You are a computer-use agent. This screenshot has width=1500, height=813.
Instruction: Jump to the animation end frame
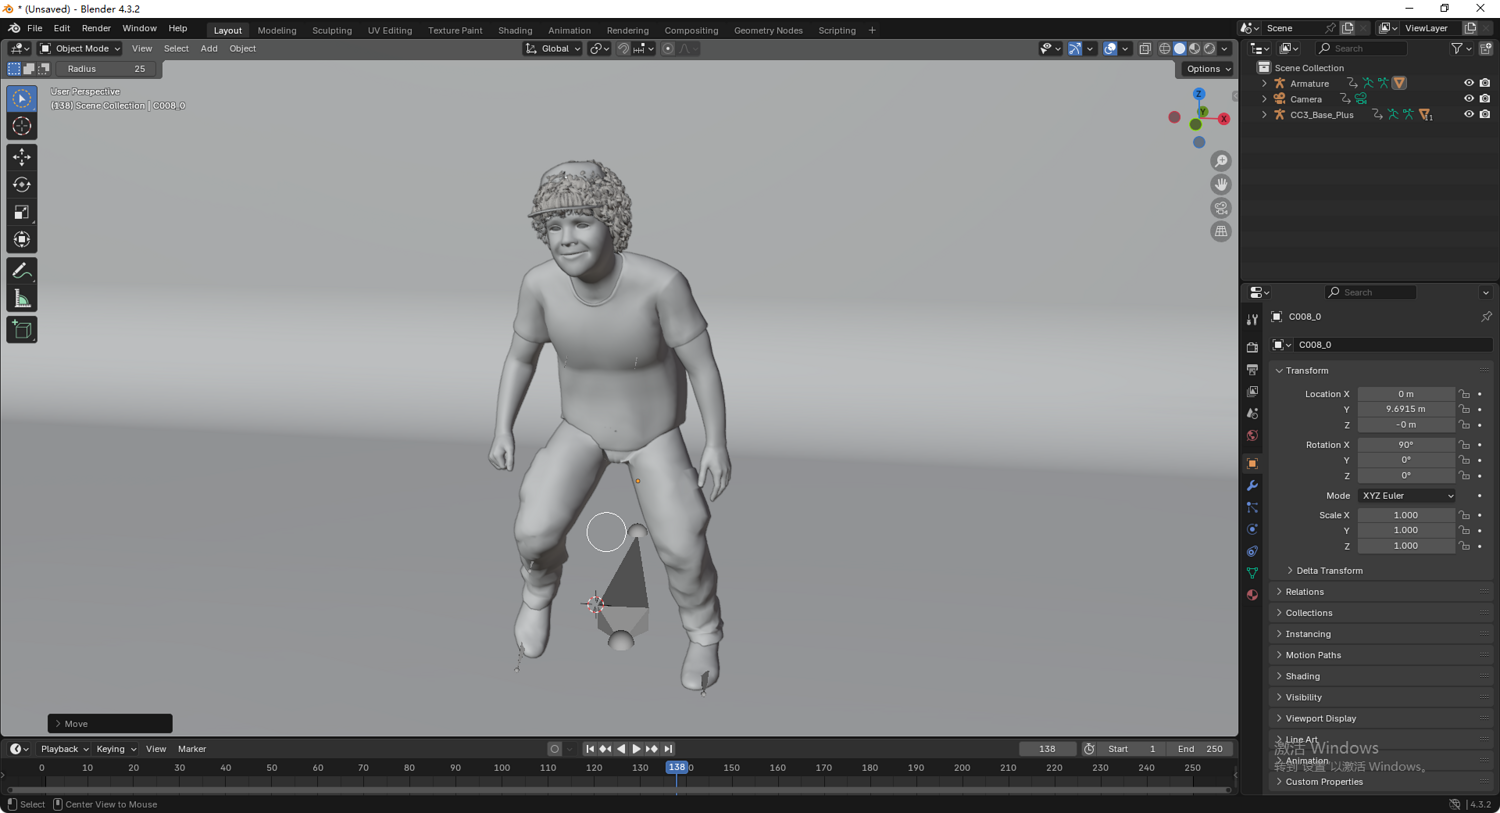pyautogui.click(x=668, y=749)
